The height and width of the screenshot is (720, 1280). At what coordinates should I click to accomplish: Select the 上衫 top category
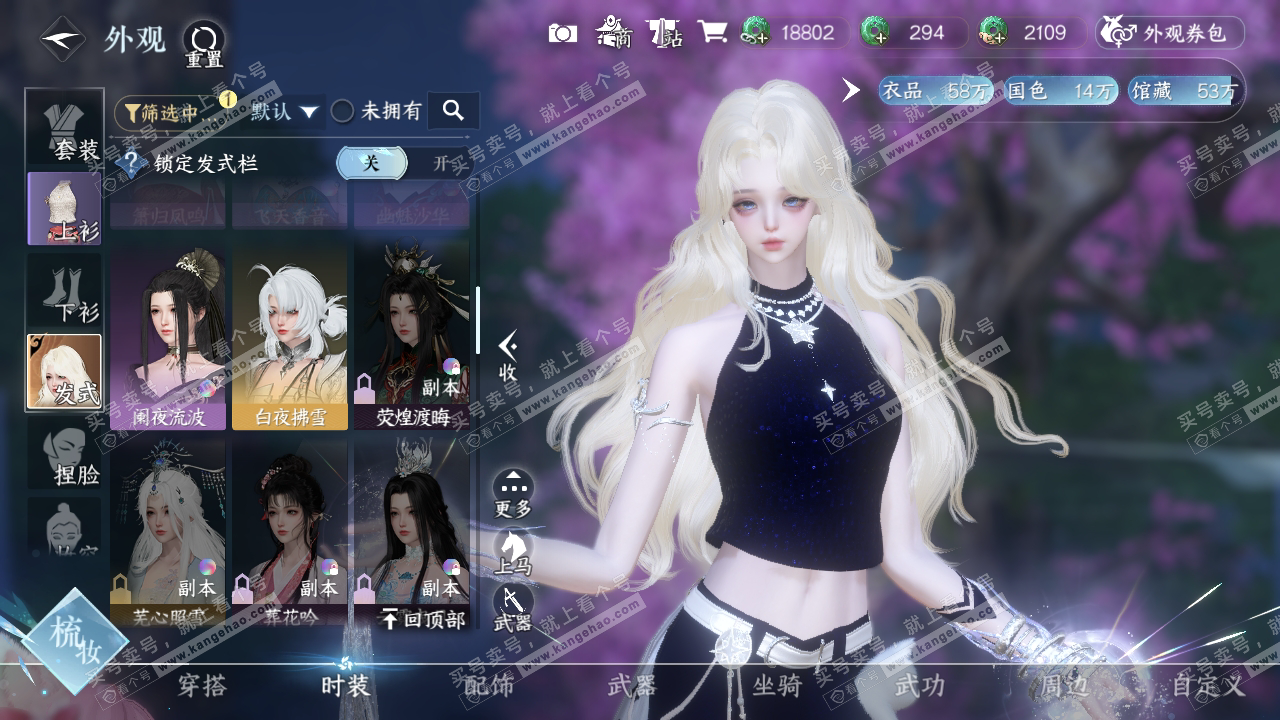coord(65,208)
